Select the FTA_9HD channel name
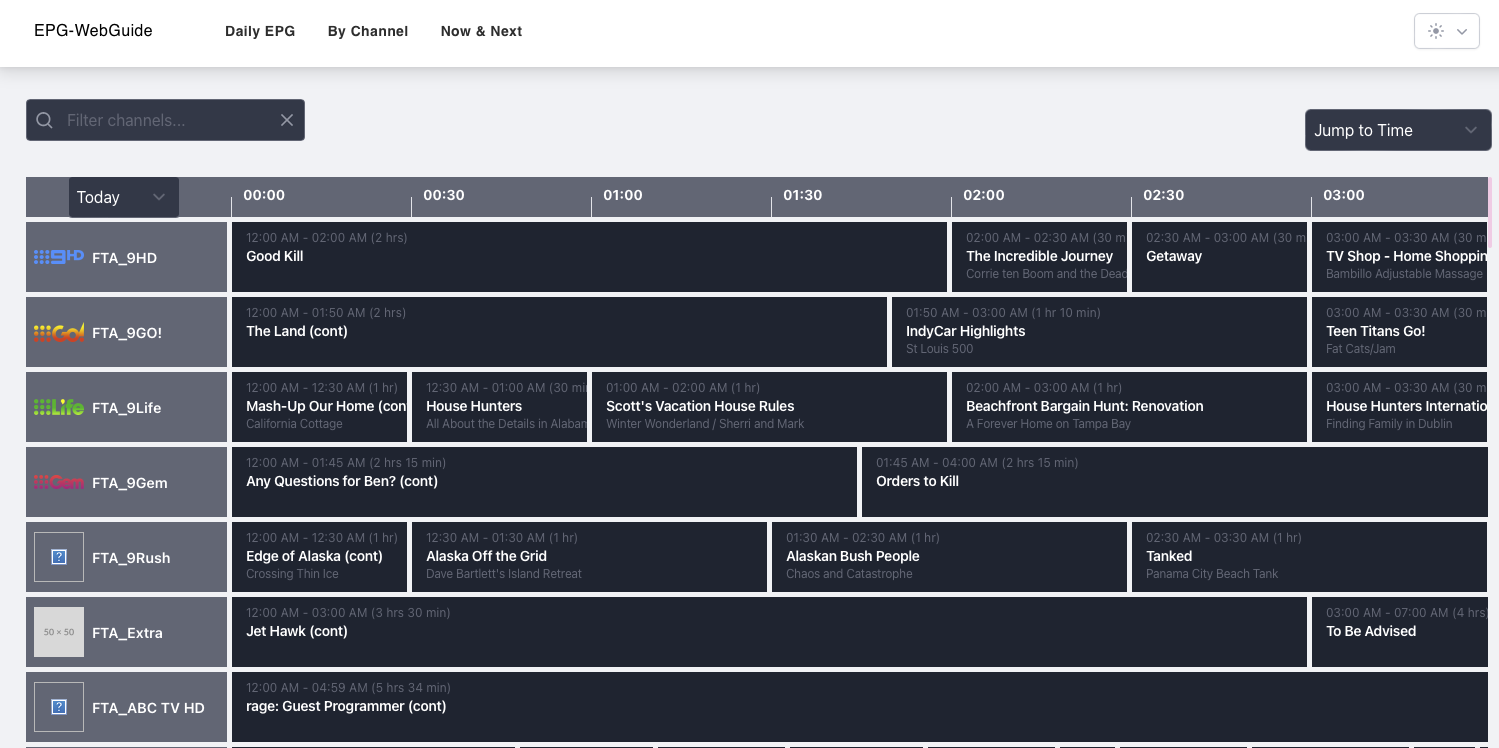This screenshot has height=748, width=1499. [124, 258]
